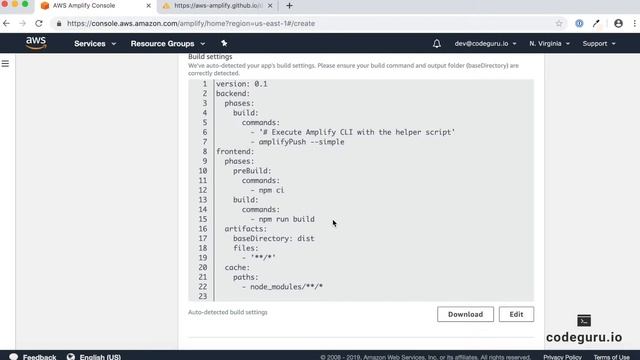
Task: Click the AWS logo home icon
Action: pyautogui.click(x=36, y=43)
